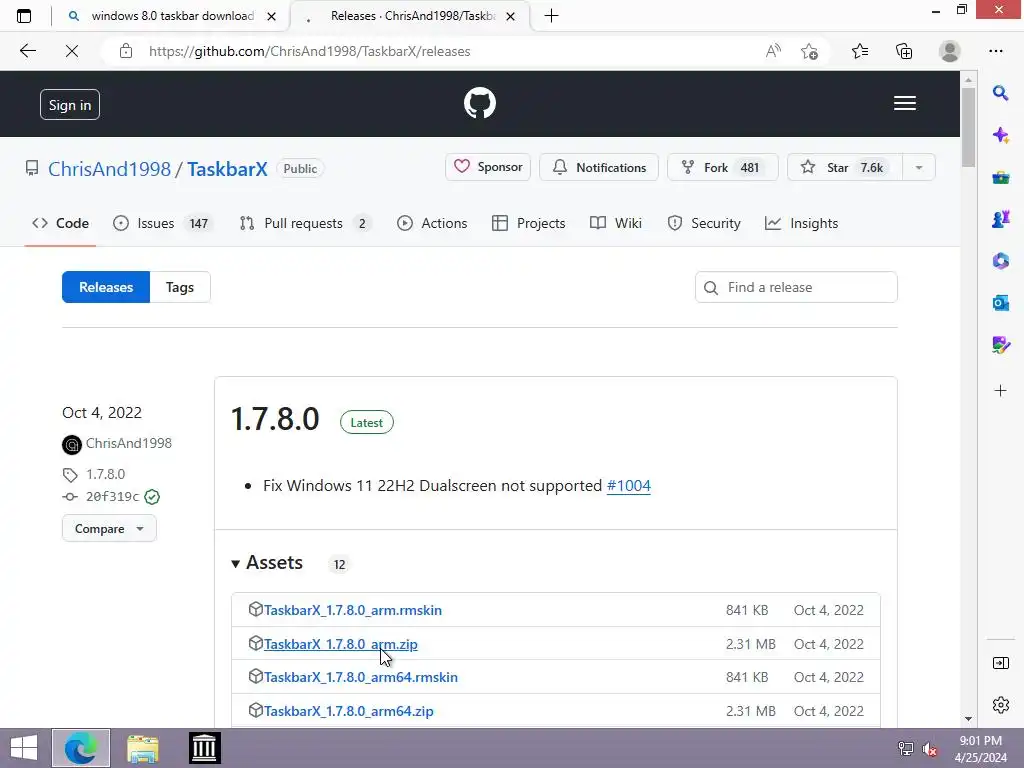Viewport: 1024px width, 768px height.
Task: Open the Security tab
Action: pos(703,223)
